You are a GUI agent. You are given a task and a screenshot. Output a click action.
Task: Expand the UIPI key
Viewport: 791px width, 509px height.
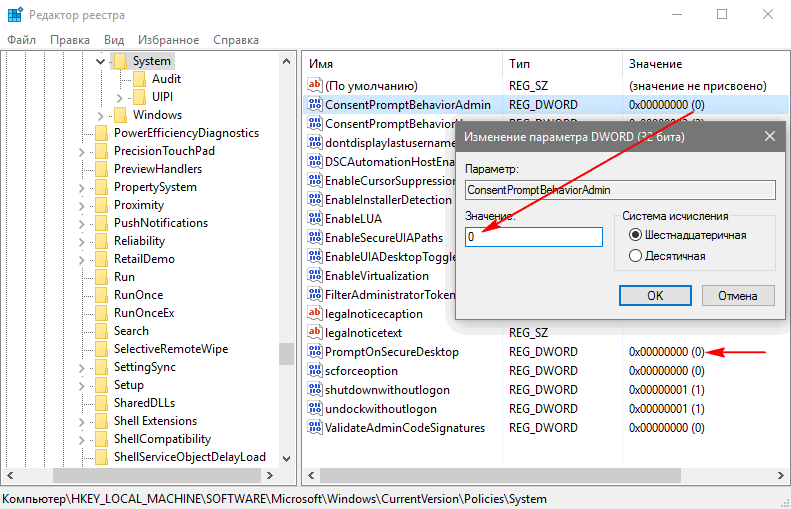coord(119,97)
